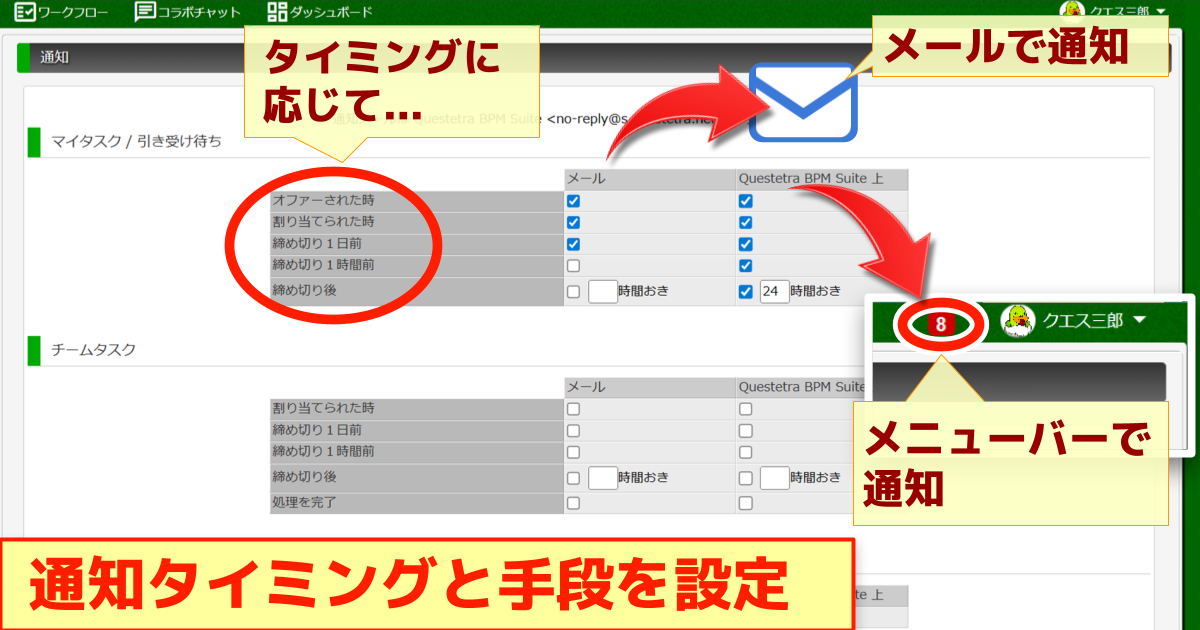Enable mail for My Task 締め切り後
The image size is (1200, 630).
pyautogui.click(x=573, y=292)
